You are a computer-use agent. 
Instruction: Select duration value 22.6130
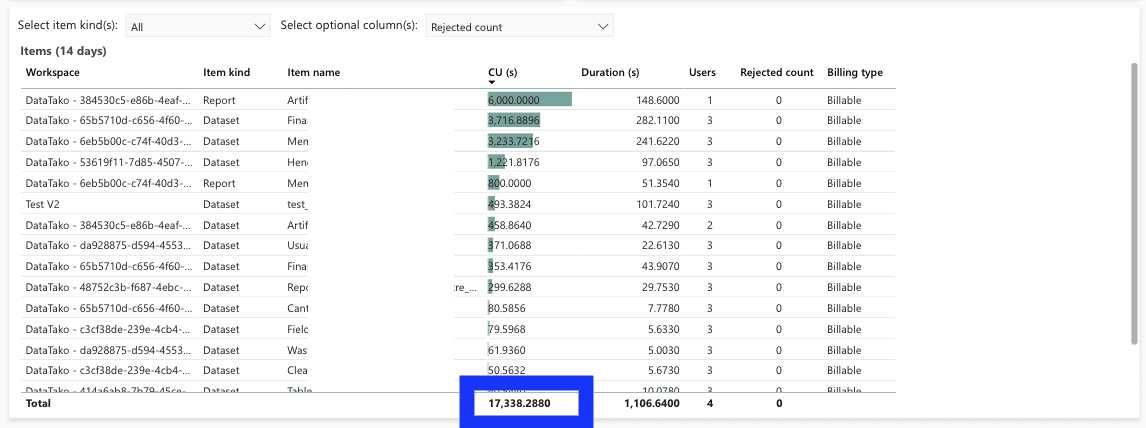tap(659, 245)
